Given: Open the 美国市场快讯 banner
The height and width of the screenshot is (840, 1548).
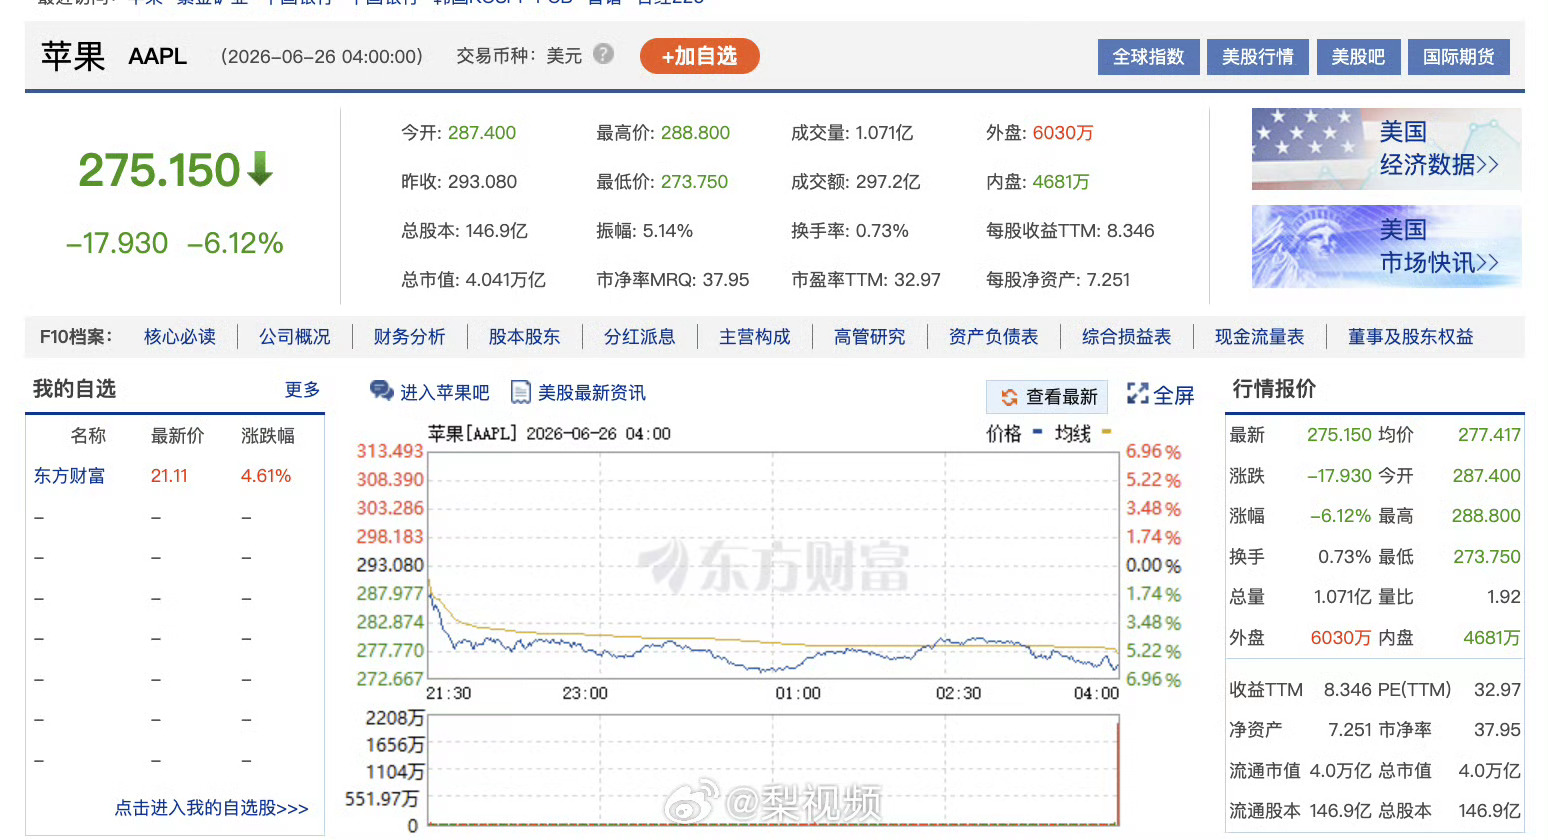Looking at the screenshot, I should click(1386, 247).
